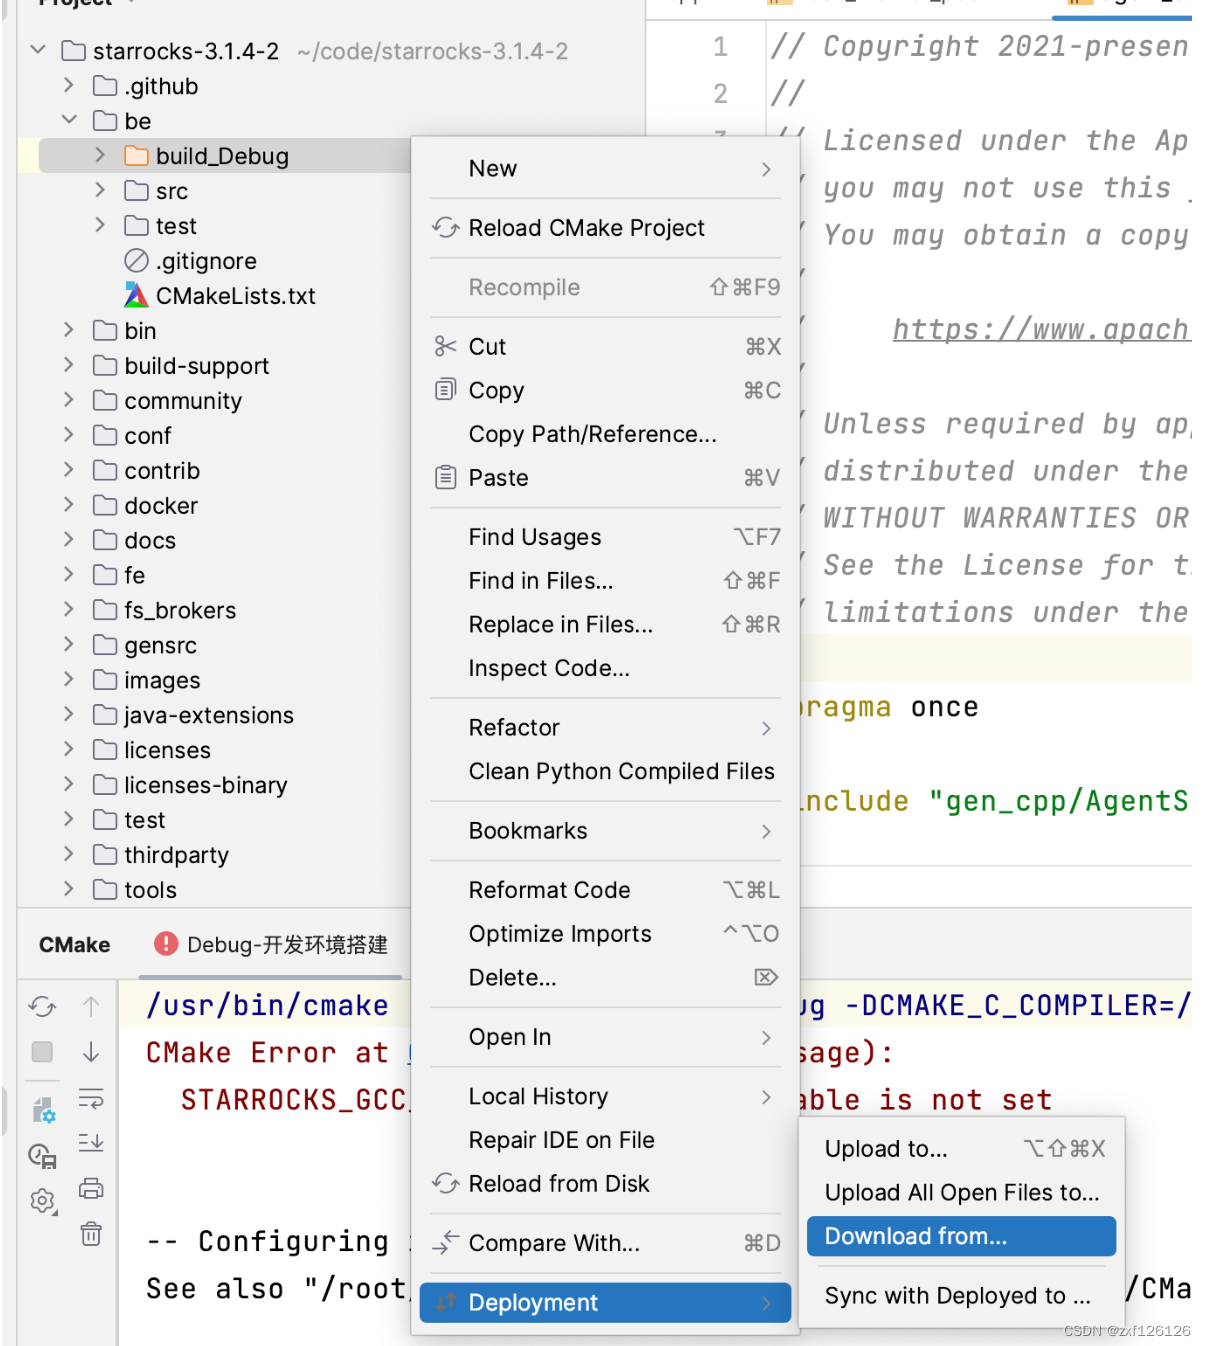
Task: Choose Upload to... in Deployment submenu
Action: click(961, 1148)
